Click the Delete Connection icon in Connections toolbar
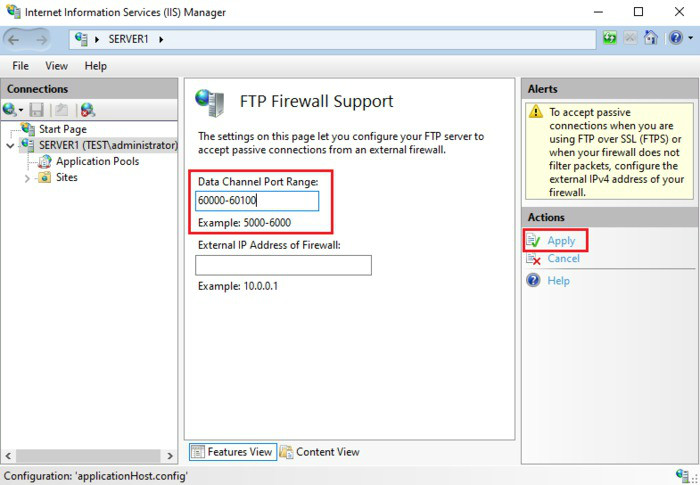700x485 pixels. [x=88, y=109]
